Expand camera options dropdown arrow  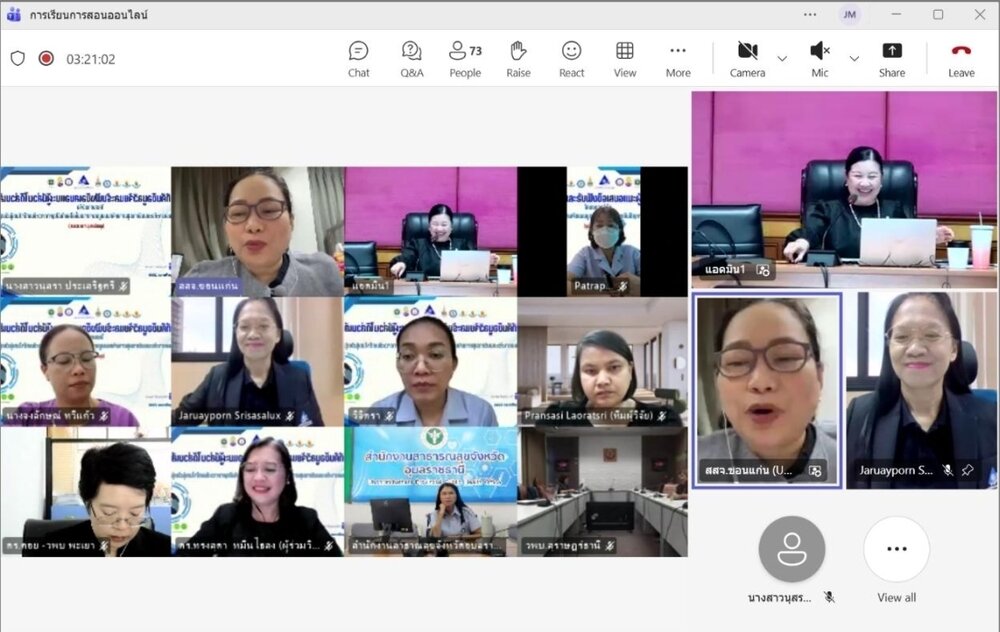782,59
